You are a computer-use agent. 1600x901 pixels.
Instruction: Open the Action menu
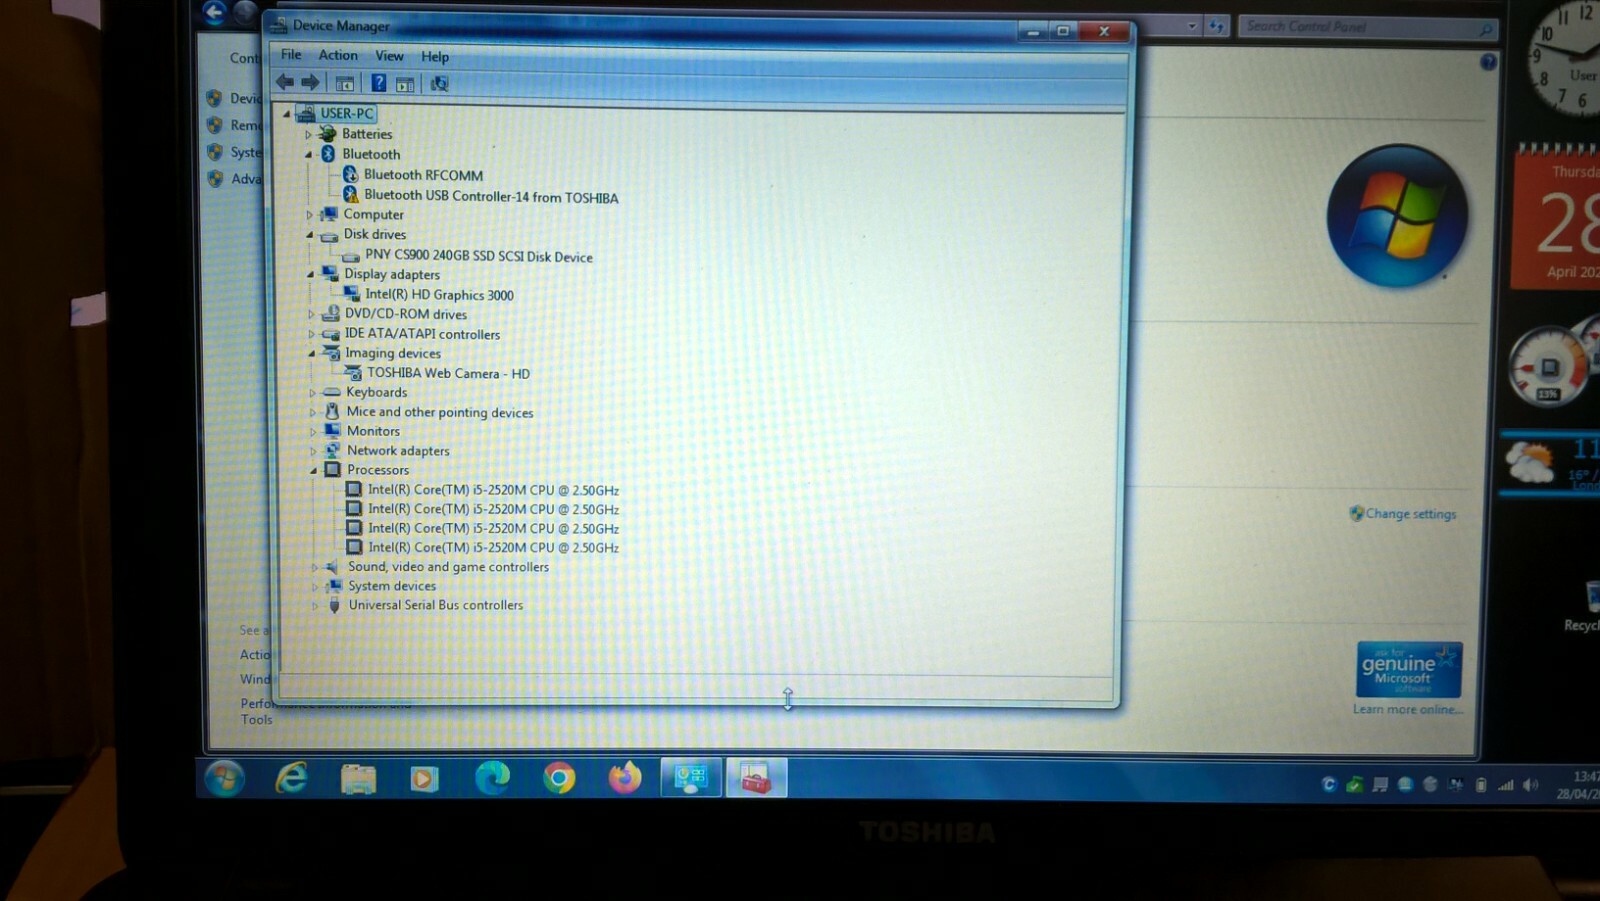(x=338, y=55)
